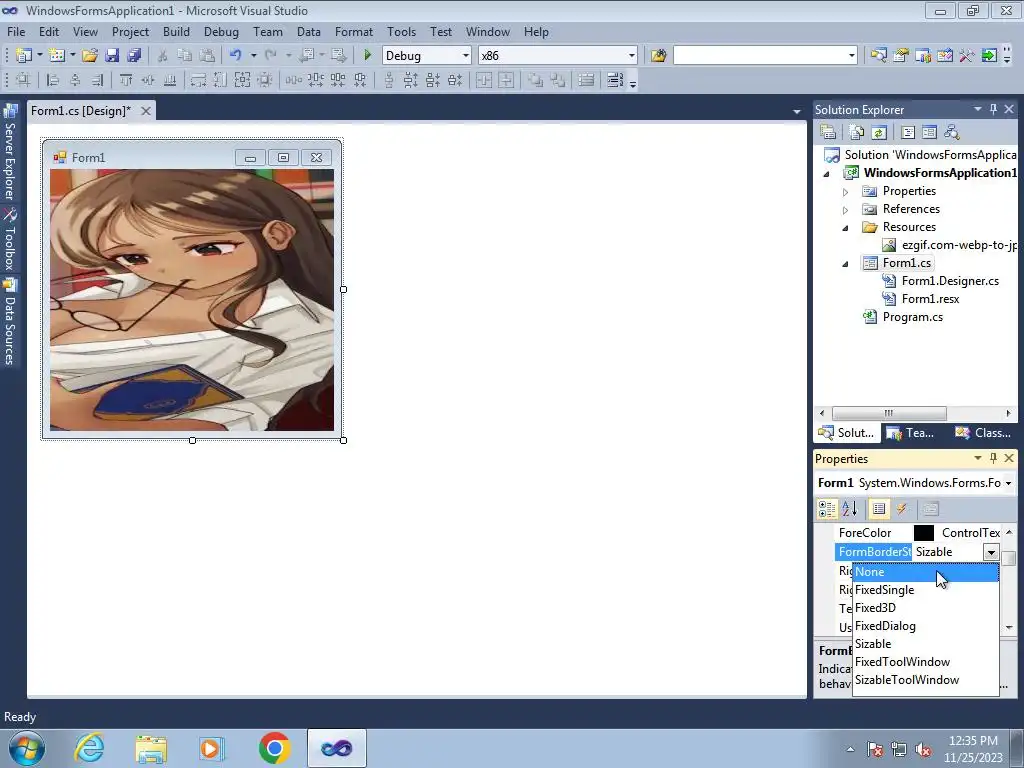
Task: Switch to Class View tab
Action: click(x=985, y=433)
